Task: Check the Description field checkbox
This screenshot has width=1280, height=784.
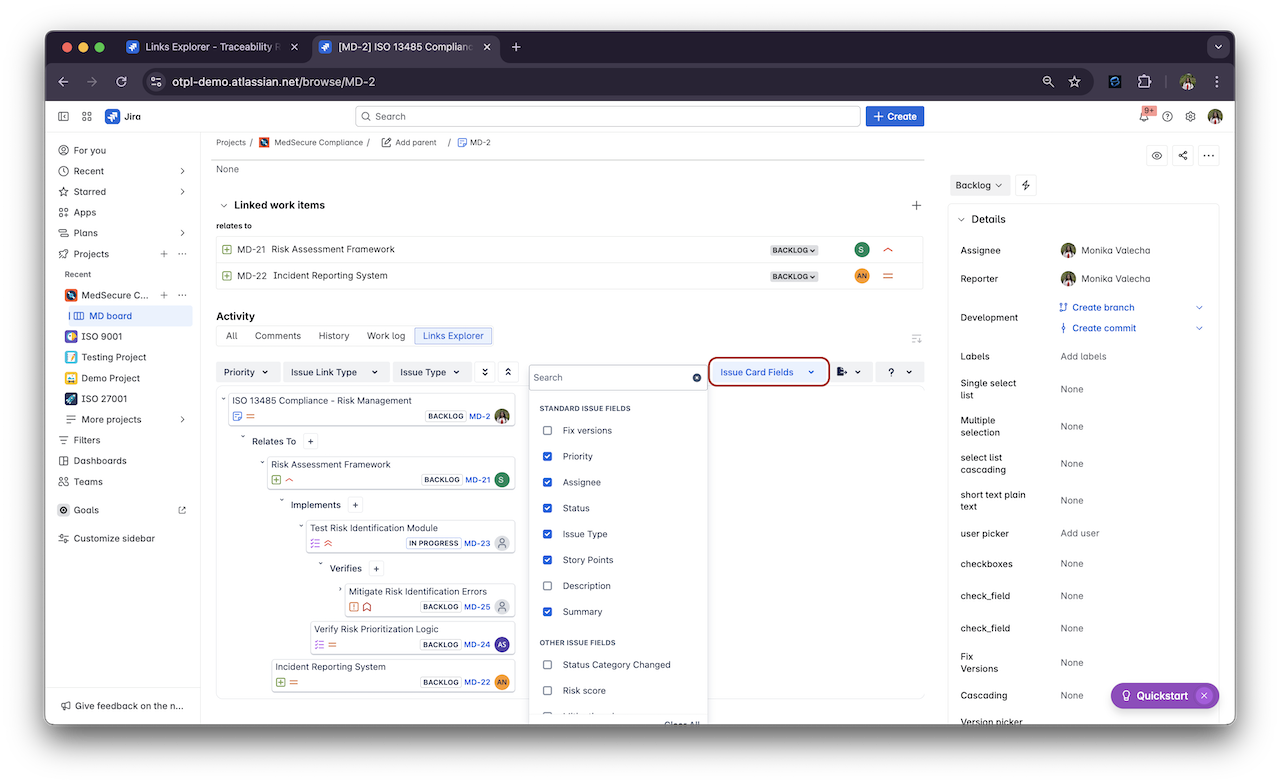Action: click(x=547, y=586)
